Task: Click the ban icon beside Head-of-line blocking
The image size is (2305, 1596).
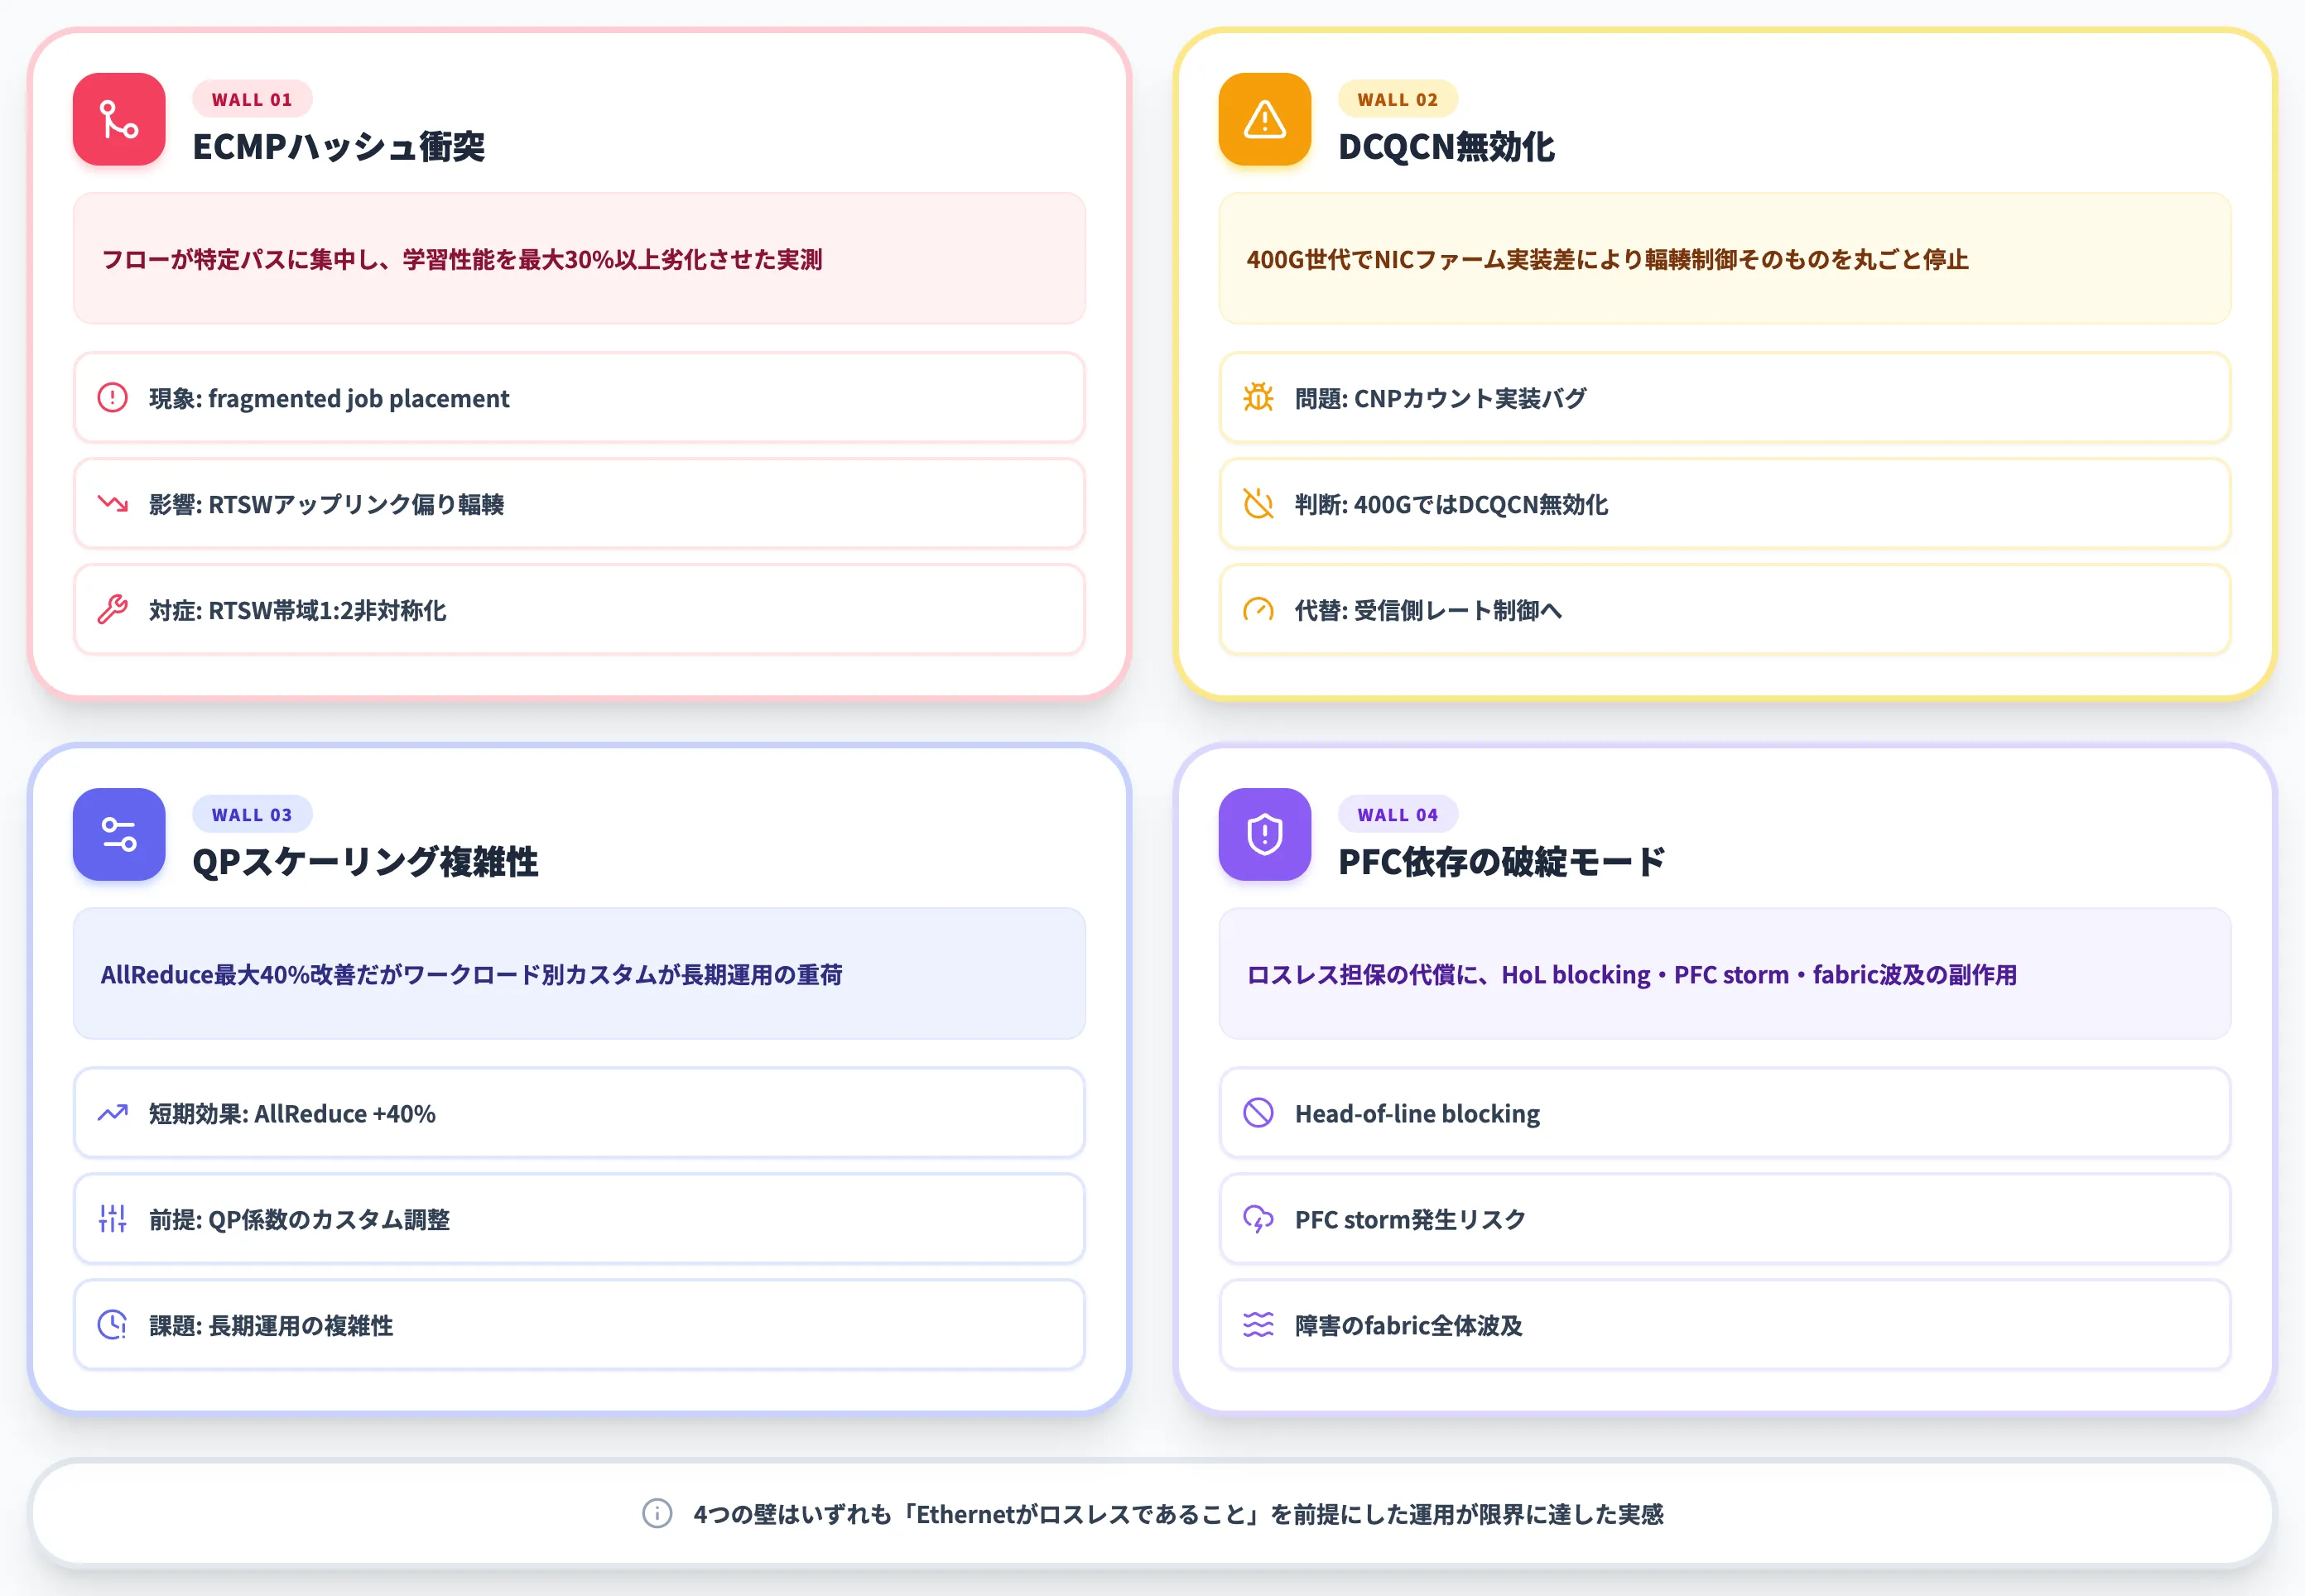Action: coord(1258,1113)
